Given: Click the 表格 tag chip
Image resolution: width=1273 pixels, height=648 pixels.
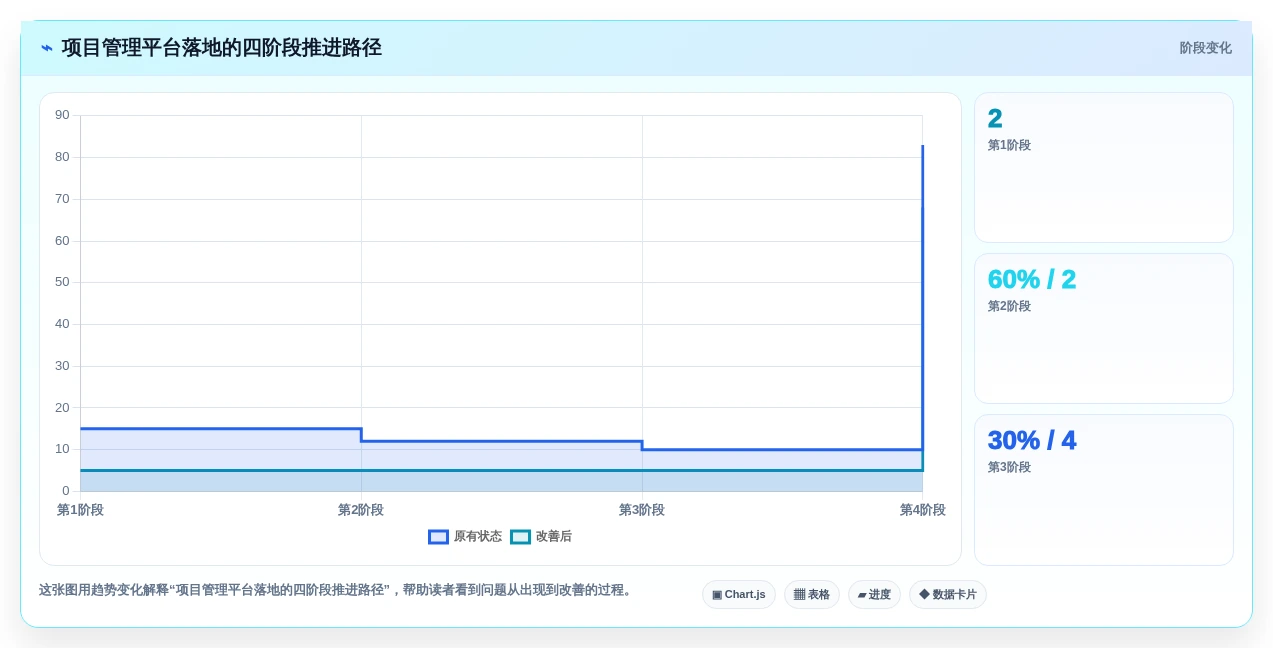Looking at the screenshot, I should point(811,594).
